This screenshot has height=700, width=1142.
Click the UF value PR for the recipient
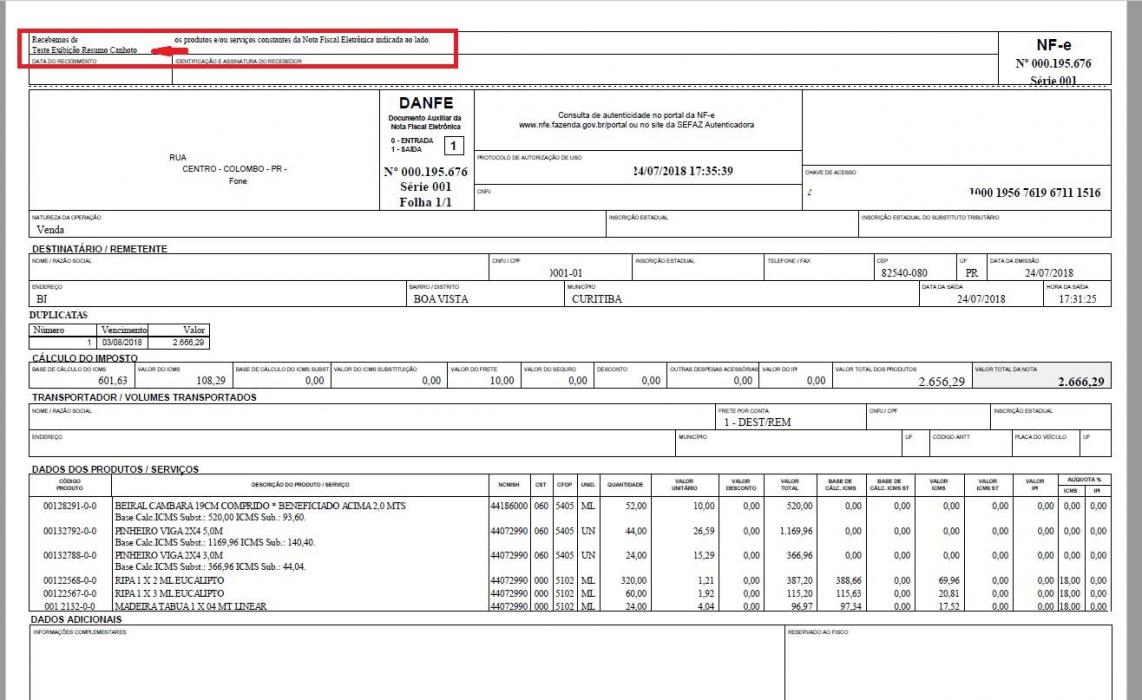point(972,273)
